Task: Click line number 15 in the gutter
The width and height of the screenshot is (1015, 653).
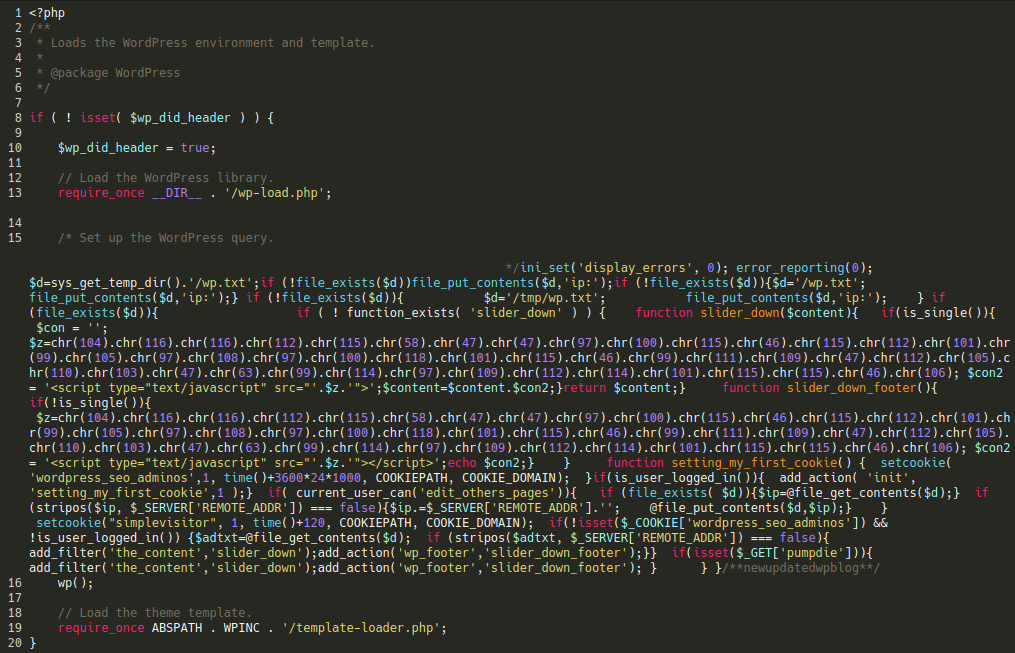Action: 15,238
